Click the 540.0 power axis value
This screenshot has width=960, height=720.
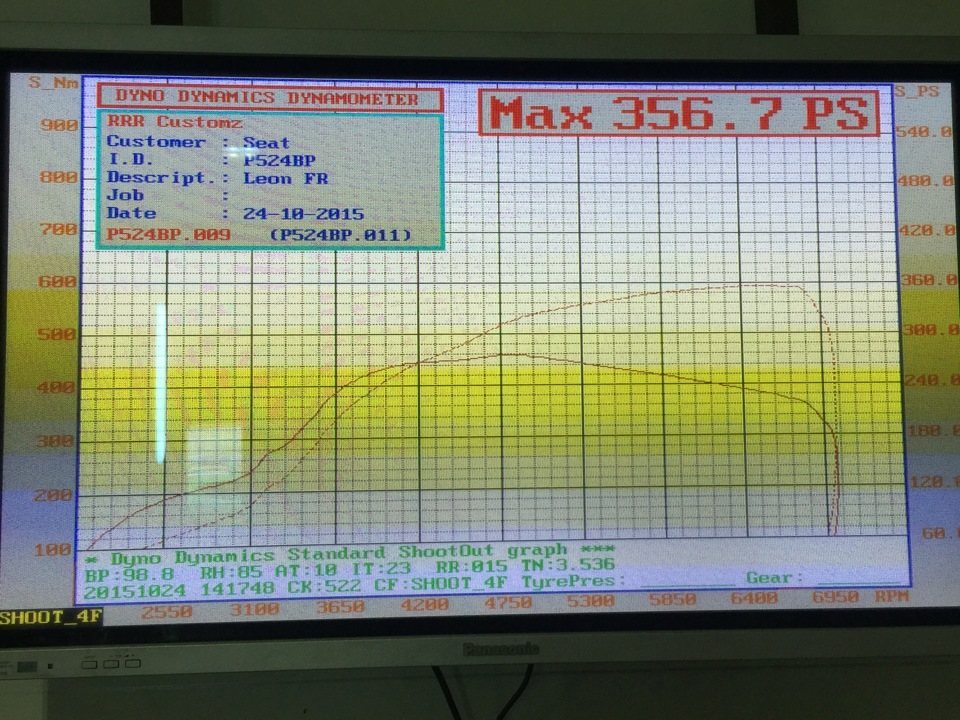point(924,132)
